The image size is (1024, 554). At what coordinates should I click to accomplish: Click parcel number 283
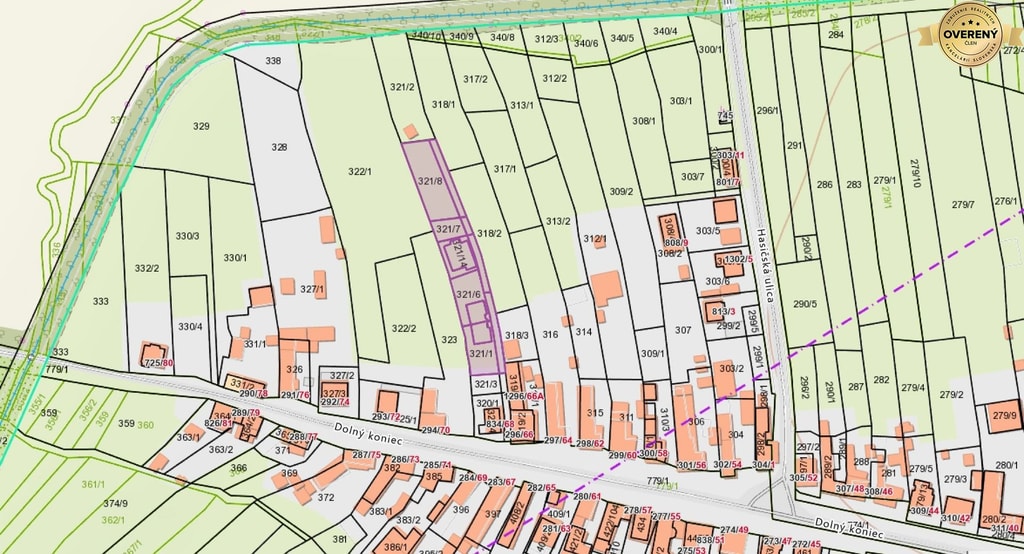854,184
